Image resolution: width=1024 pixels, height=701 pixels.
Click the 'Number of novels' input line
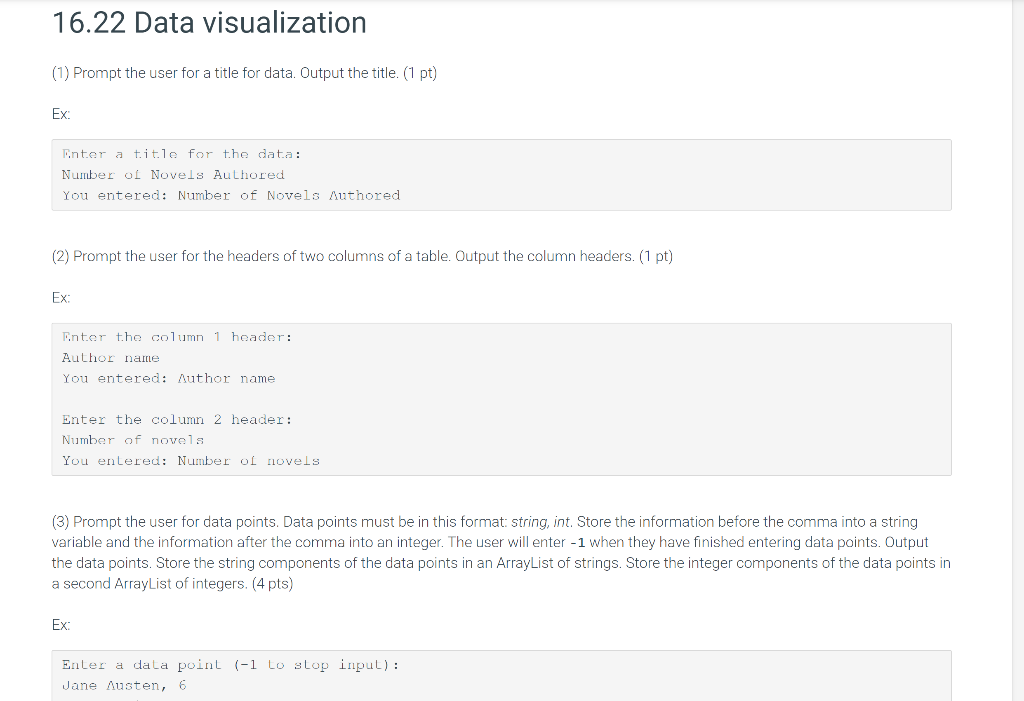pos(133,440)
